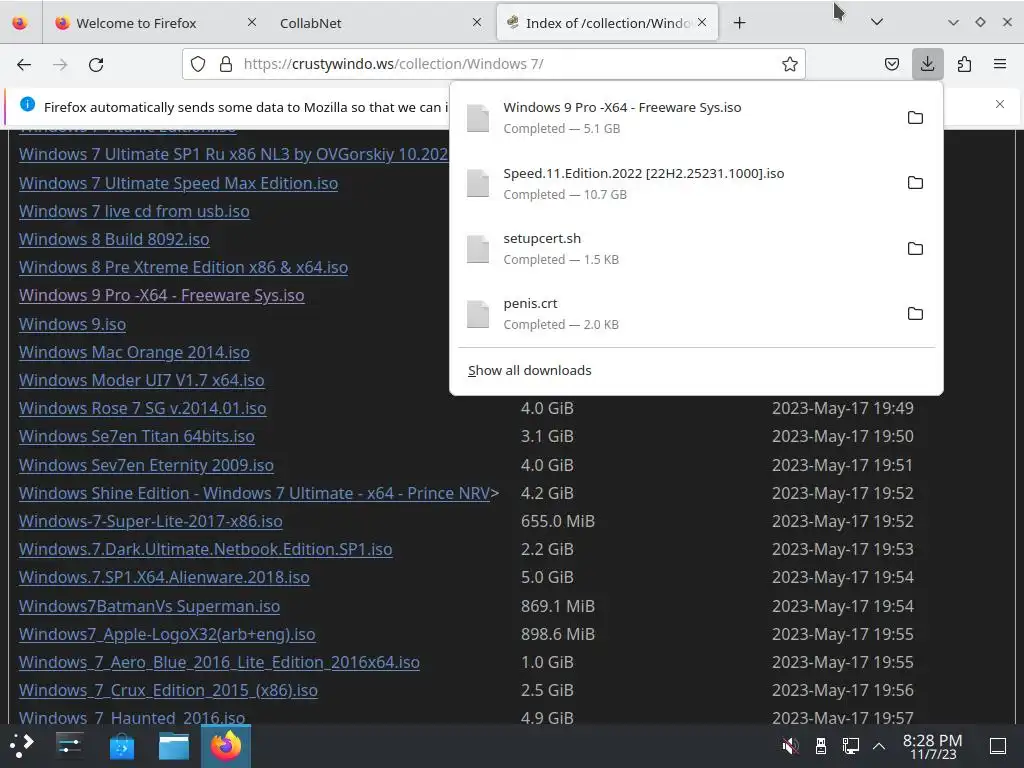Open Dolphin file manager from taskbar

174,745
